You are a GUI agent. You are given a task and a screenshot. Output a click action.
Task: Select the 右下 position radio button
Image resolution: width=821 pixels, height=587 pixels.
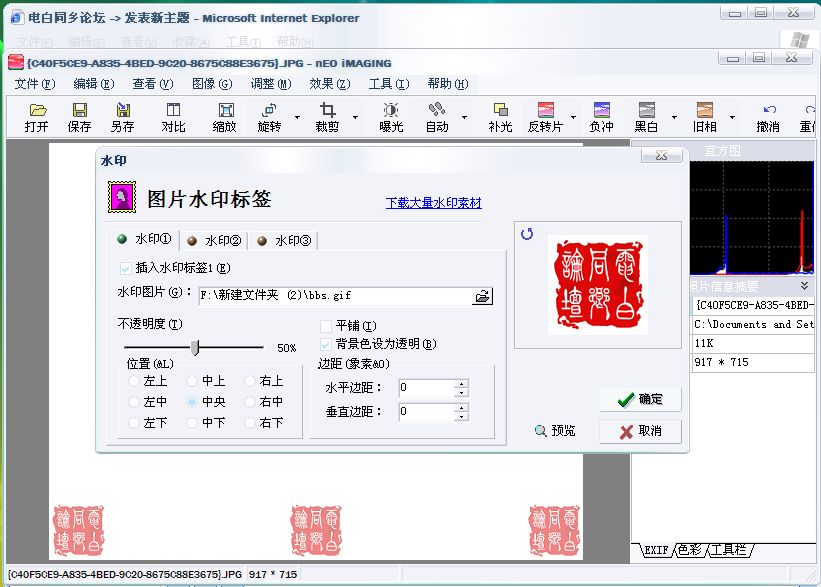249,423
